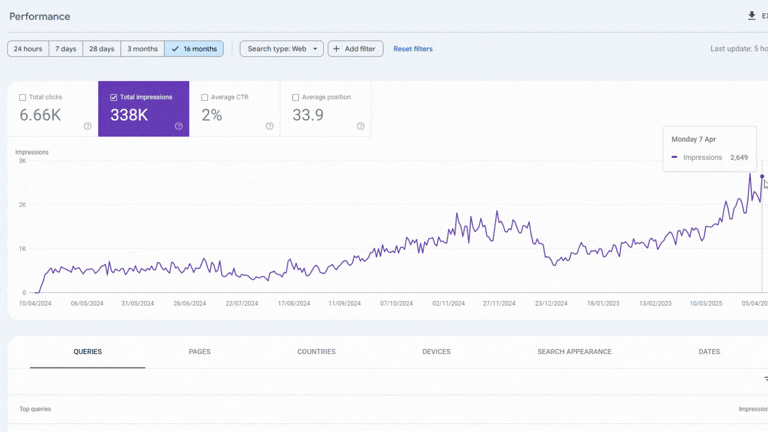Viewport: 768px width, 432px height.
Task: Open help icon on Average CTR card
Action: 270,126
